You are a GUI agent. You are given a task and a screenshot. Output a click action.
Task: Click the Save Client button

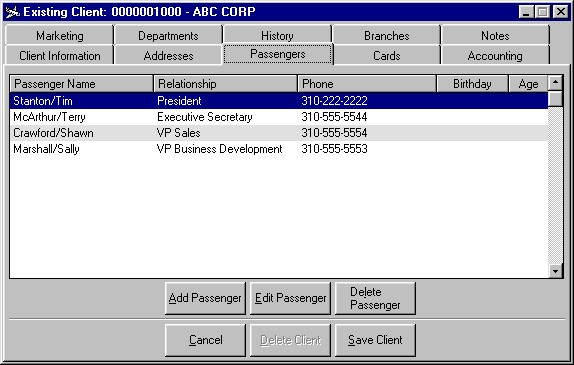point(375,340)
